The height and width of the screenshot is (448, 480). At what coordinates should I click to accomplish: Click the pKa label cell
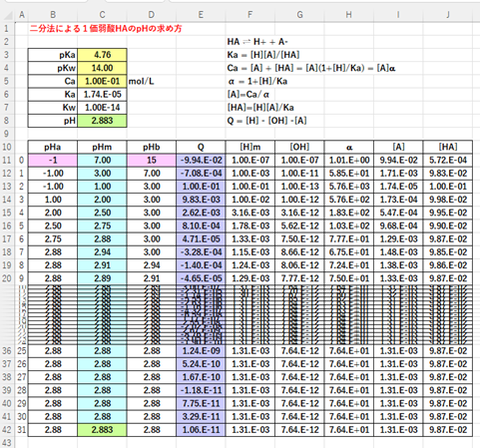point(53,55)
